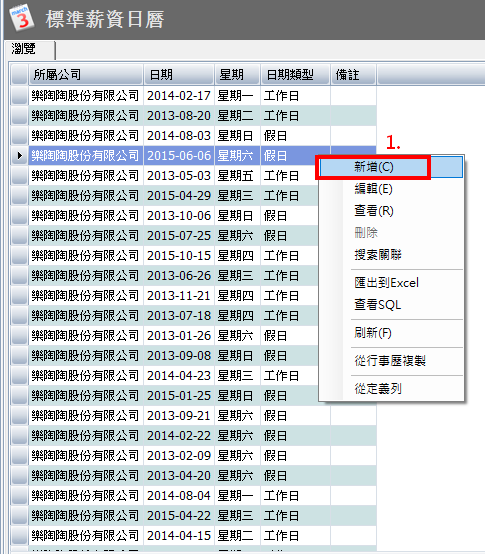Sort by the 日期類型 column header

tap(295, 75)
